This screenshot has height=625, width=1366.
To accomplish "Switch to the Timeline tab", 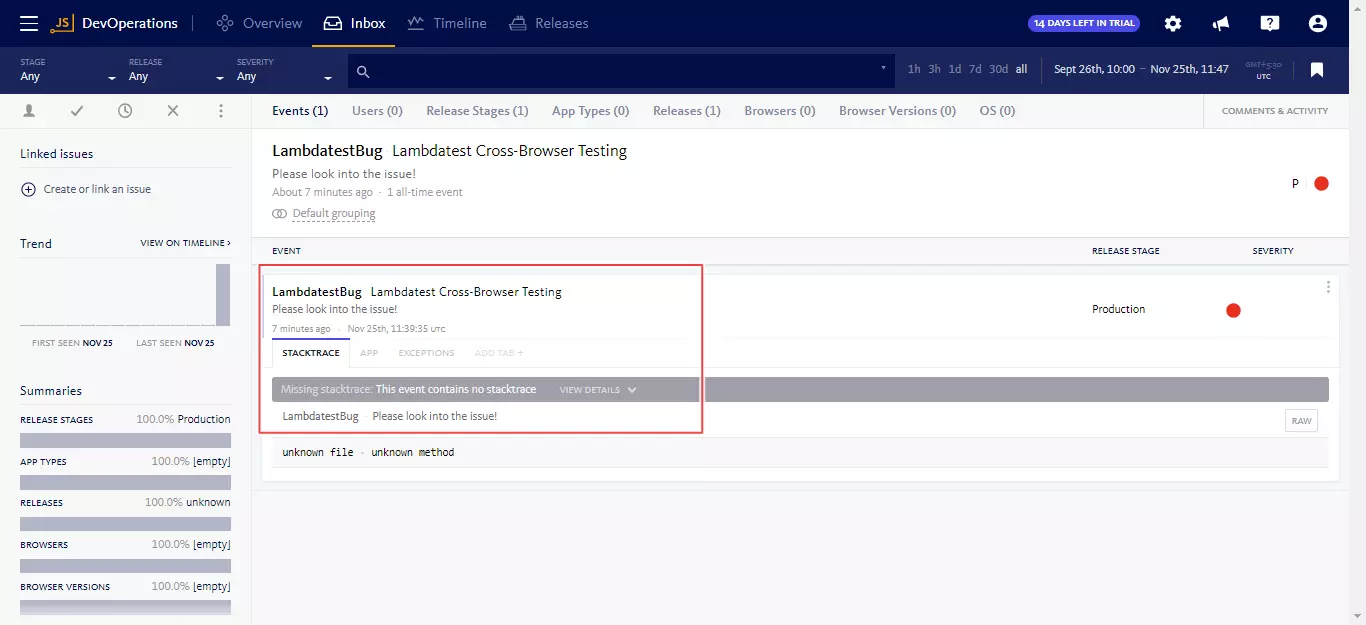I will tap(447, 23).
